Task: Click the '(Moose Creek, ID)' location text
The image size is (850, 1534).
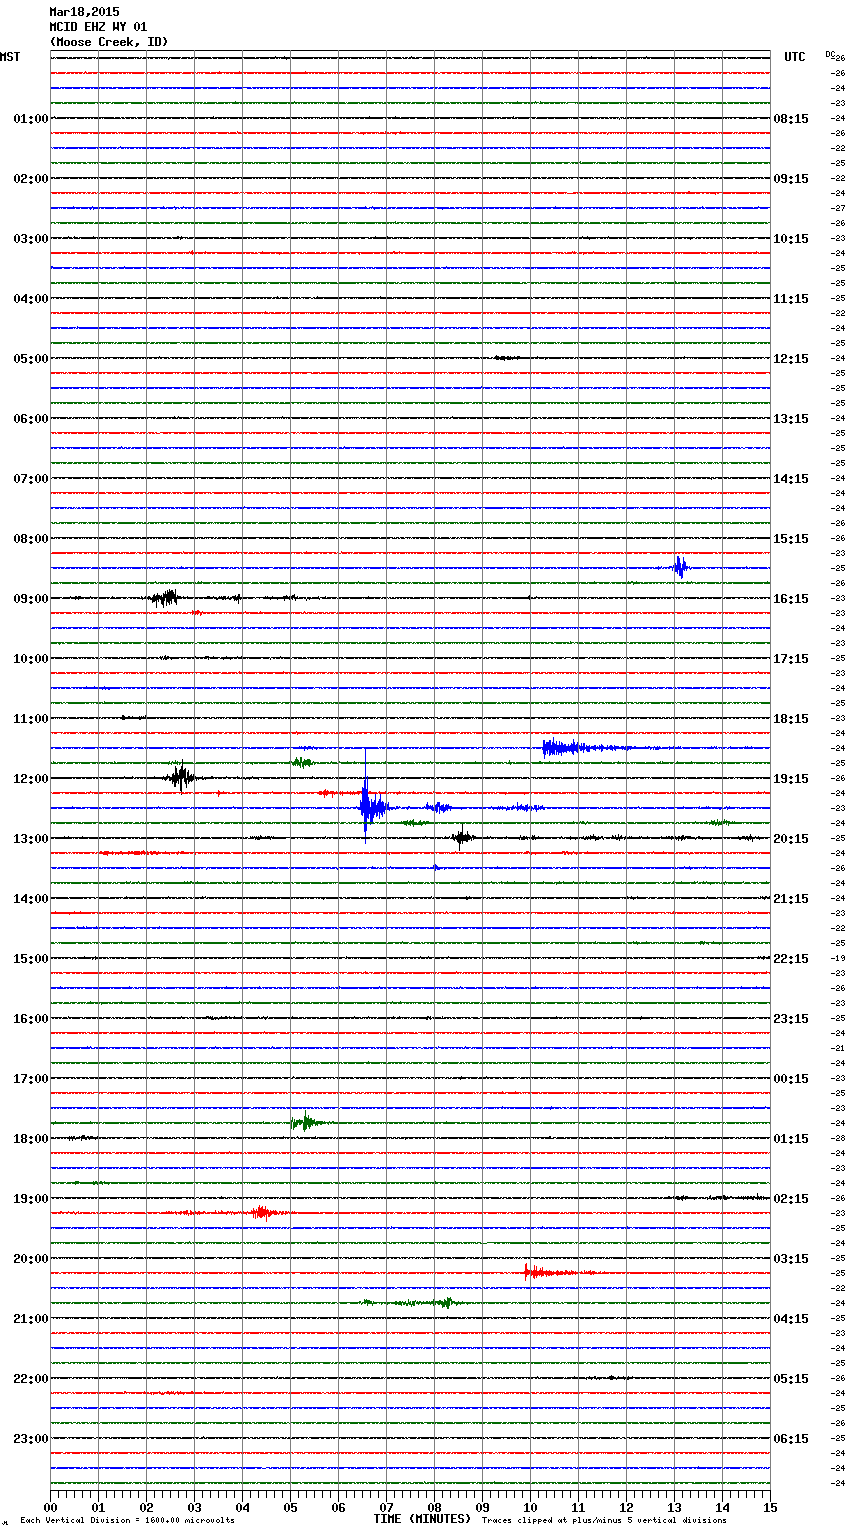Action: [109, 42]
